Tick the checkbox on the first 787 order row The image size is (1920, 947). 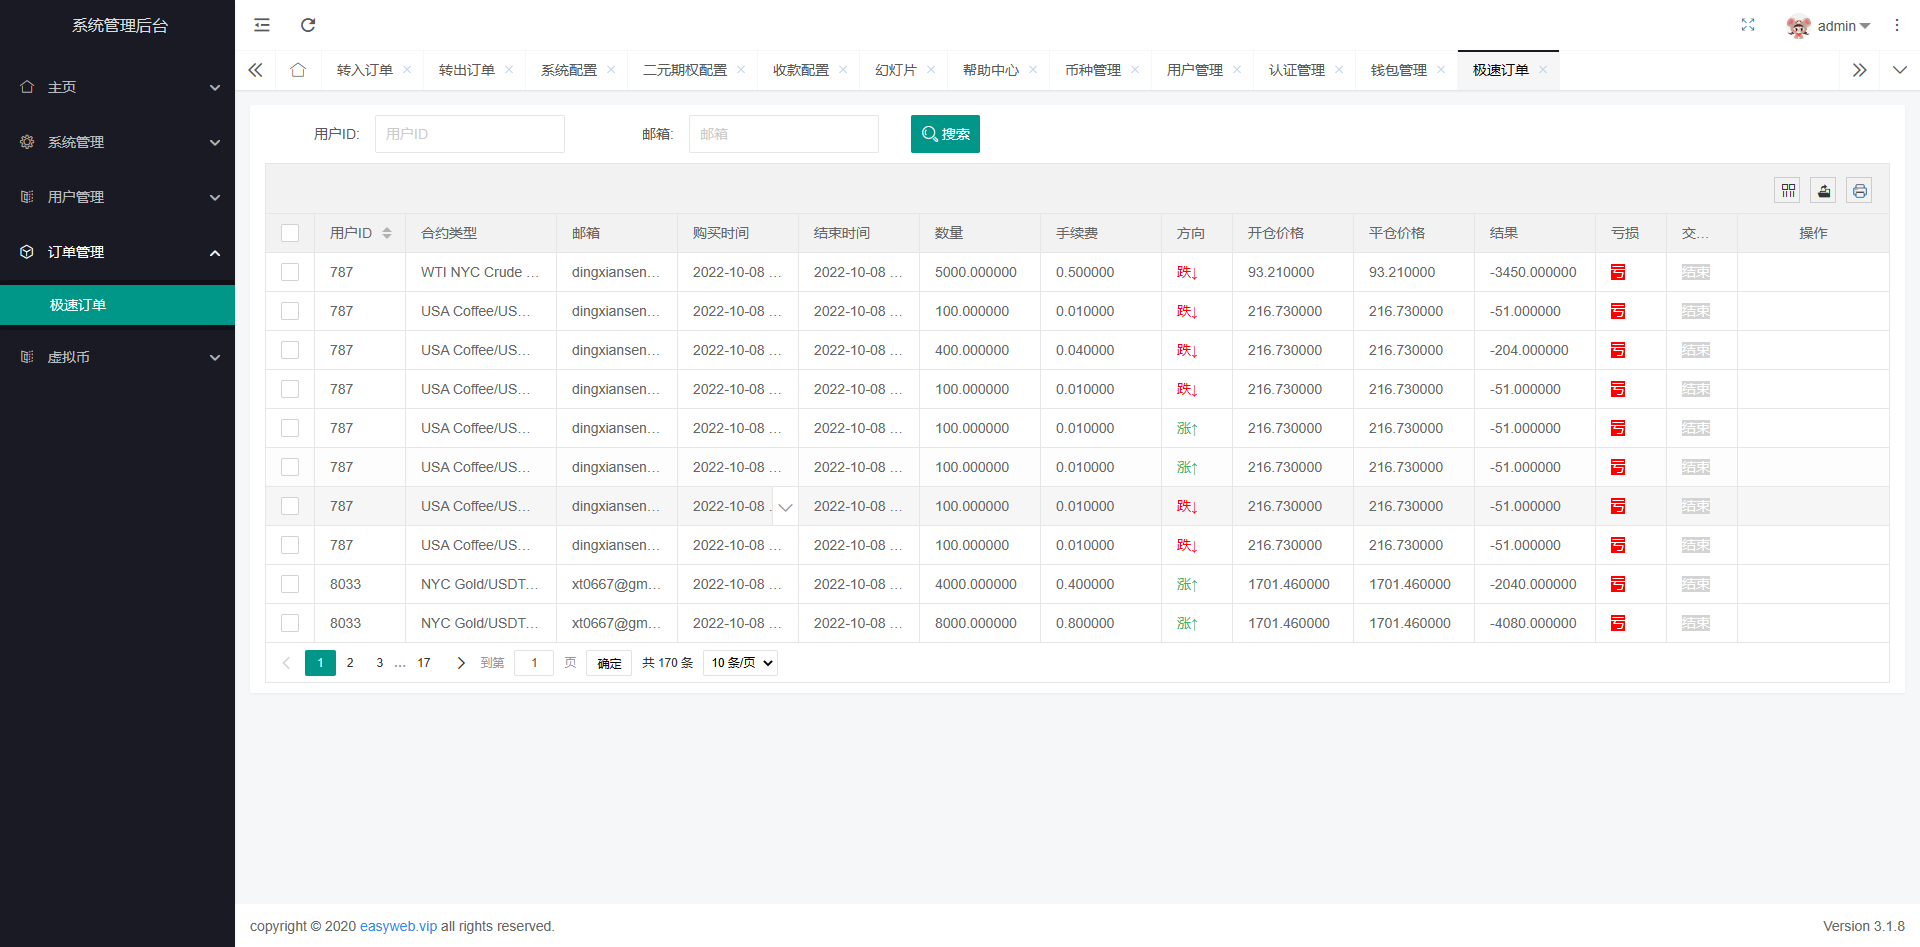(x=290, y=271)
